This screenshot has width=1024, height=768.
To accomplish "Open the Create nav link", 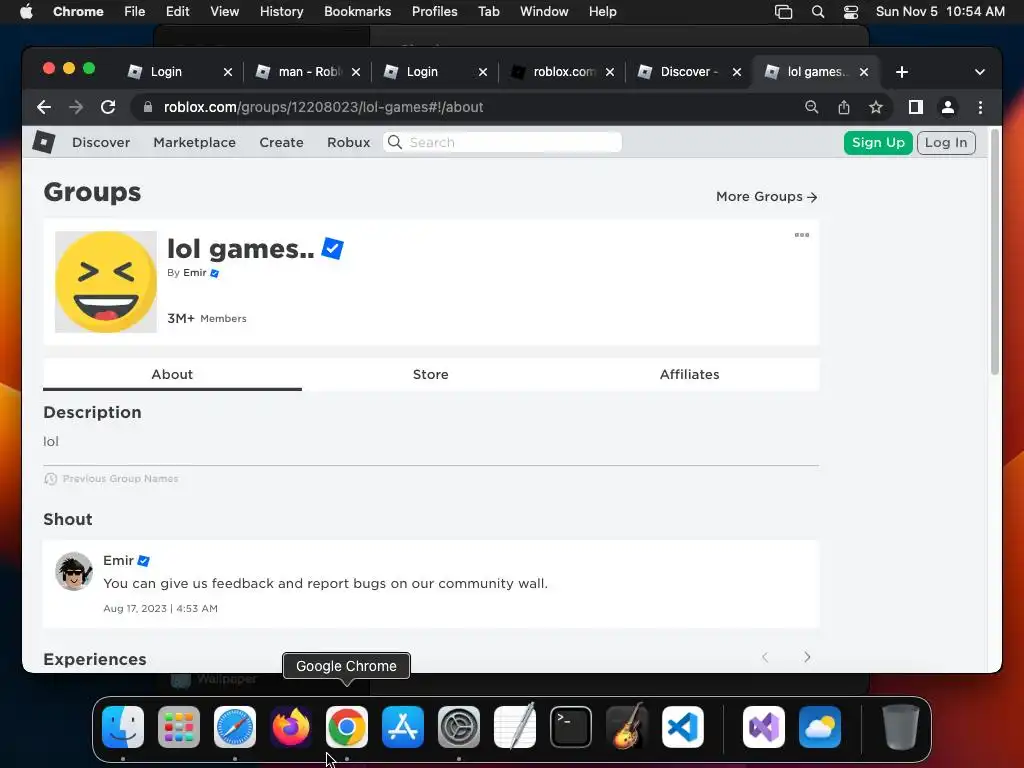I will click(x=281, y=142).
